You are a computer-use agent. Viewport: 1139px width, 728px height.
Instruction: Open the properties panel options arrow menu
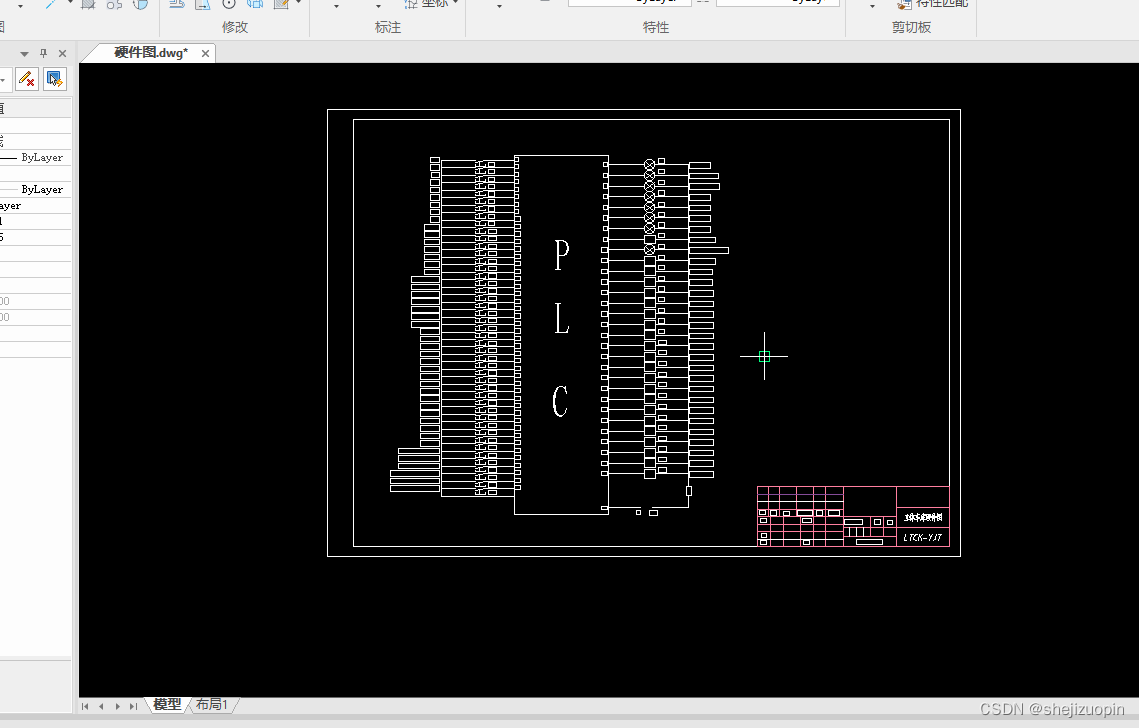pyautogui.click(x=24, y=54)
